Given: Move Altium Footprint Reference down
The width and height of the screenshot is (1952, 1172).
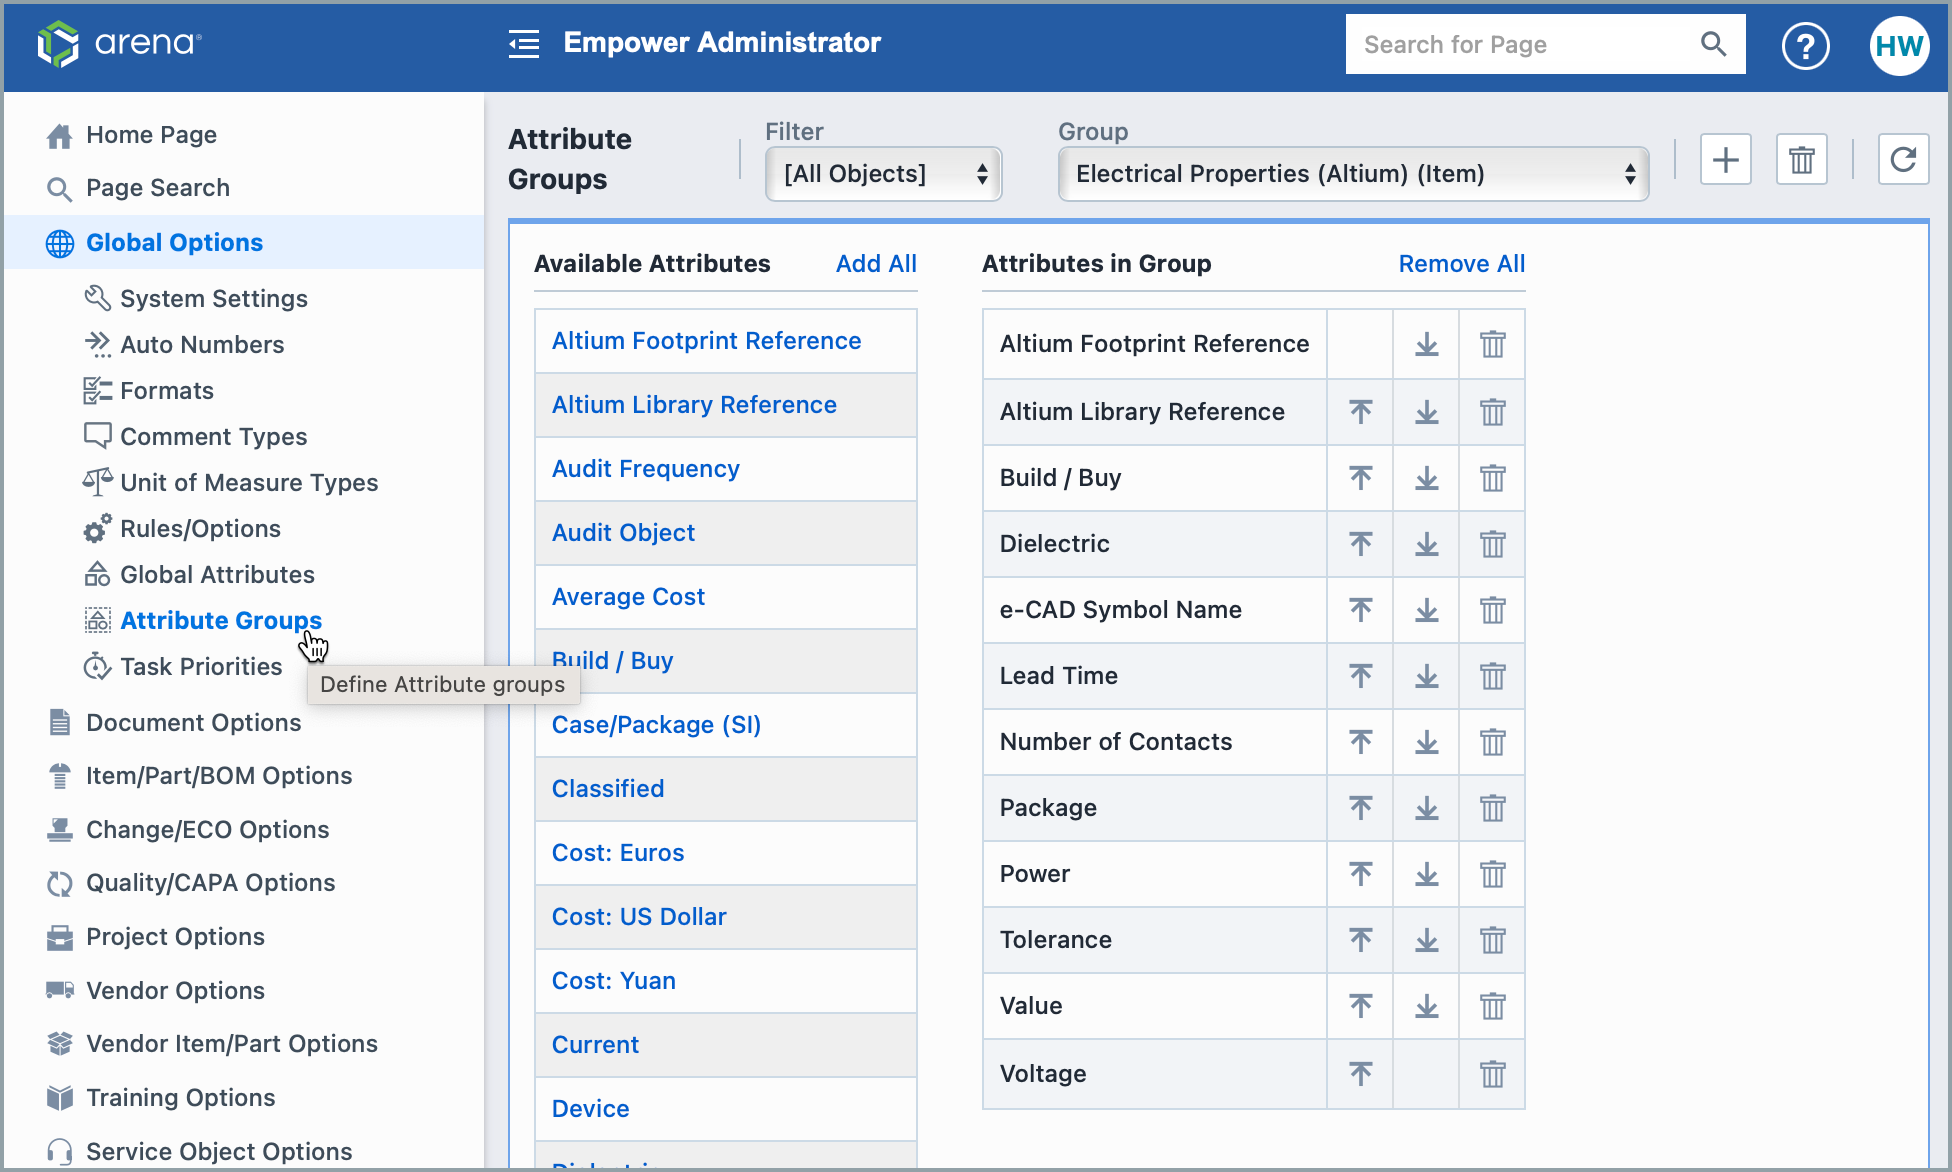Looking at the screenshot, I should click(x=1425, y=343).
